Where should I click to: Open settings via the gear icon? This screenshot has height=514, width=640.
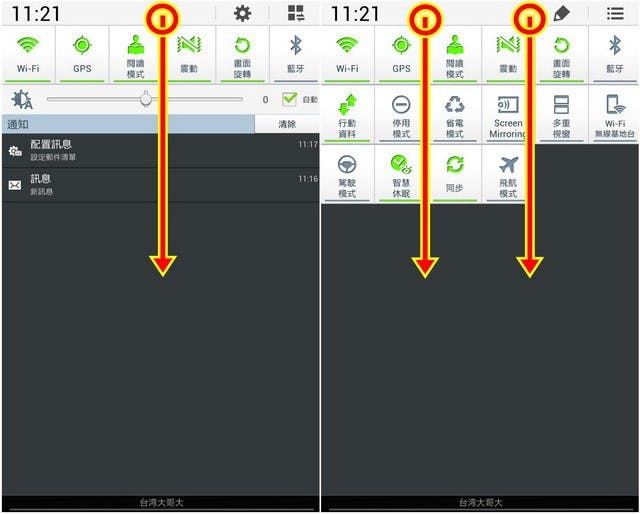(x=242, y=14)
